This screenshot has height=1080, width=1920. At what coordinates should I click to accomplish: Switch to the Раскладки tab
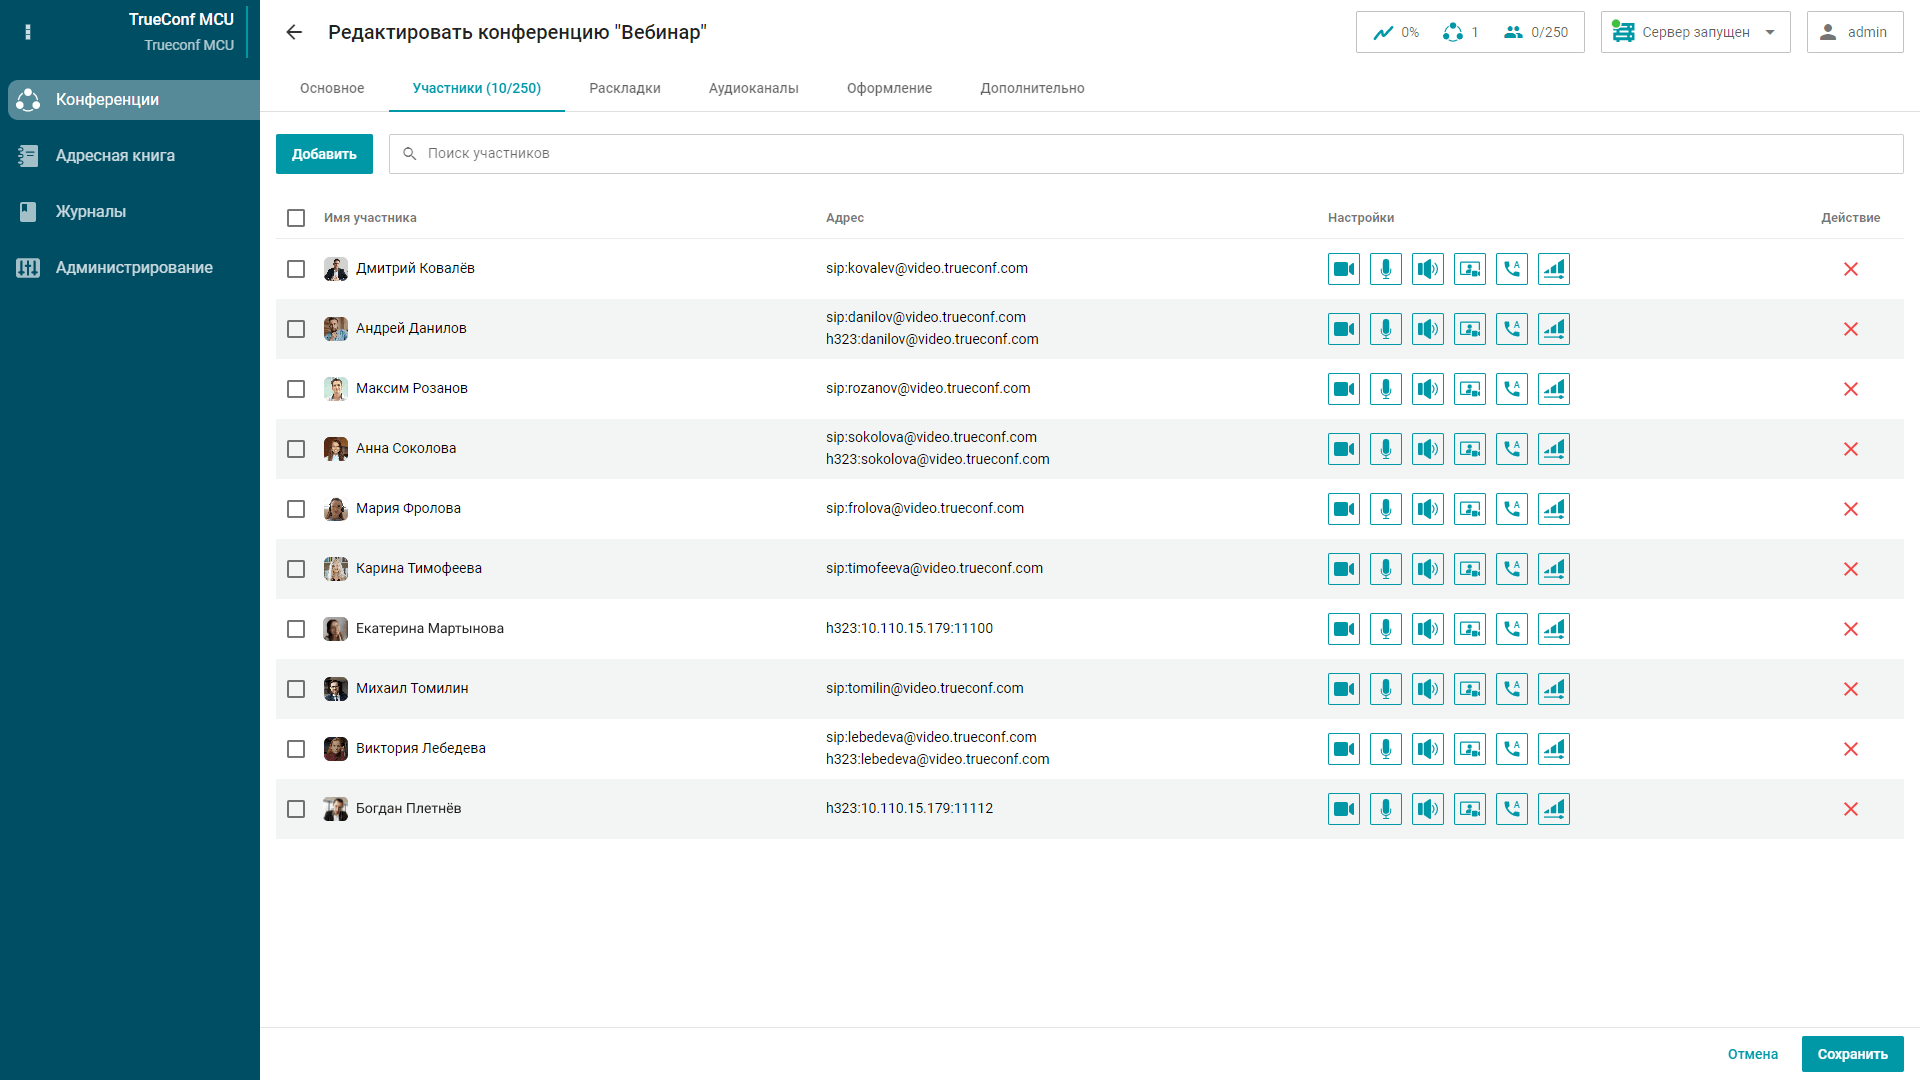(625, 88)
